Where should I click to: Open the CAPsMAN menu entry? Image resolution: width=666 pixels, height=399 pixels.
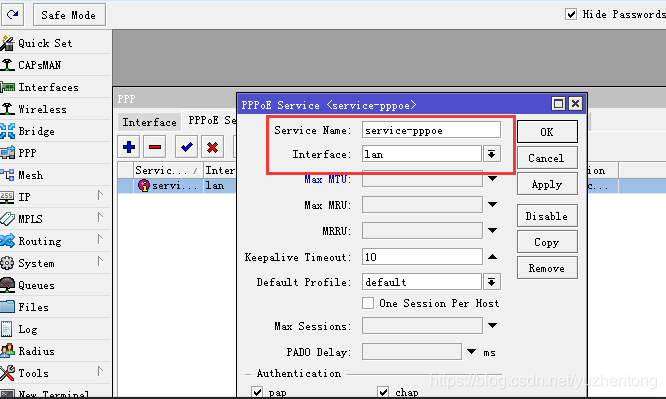coord(39,65)
